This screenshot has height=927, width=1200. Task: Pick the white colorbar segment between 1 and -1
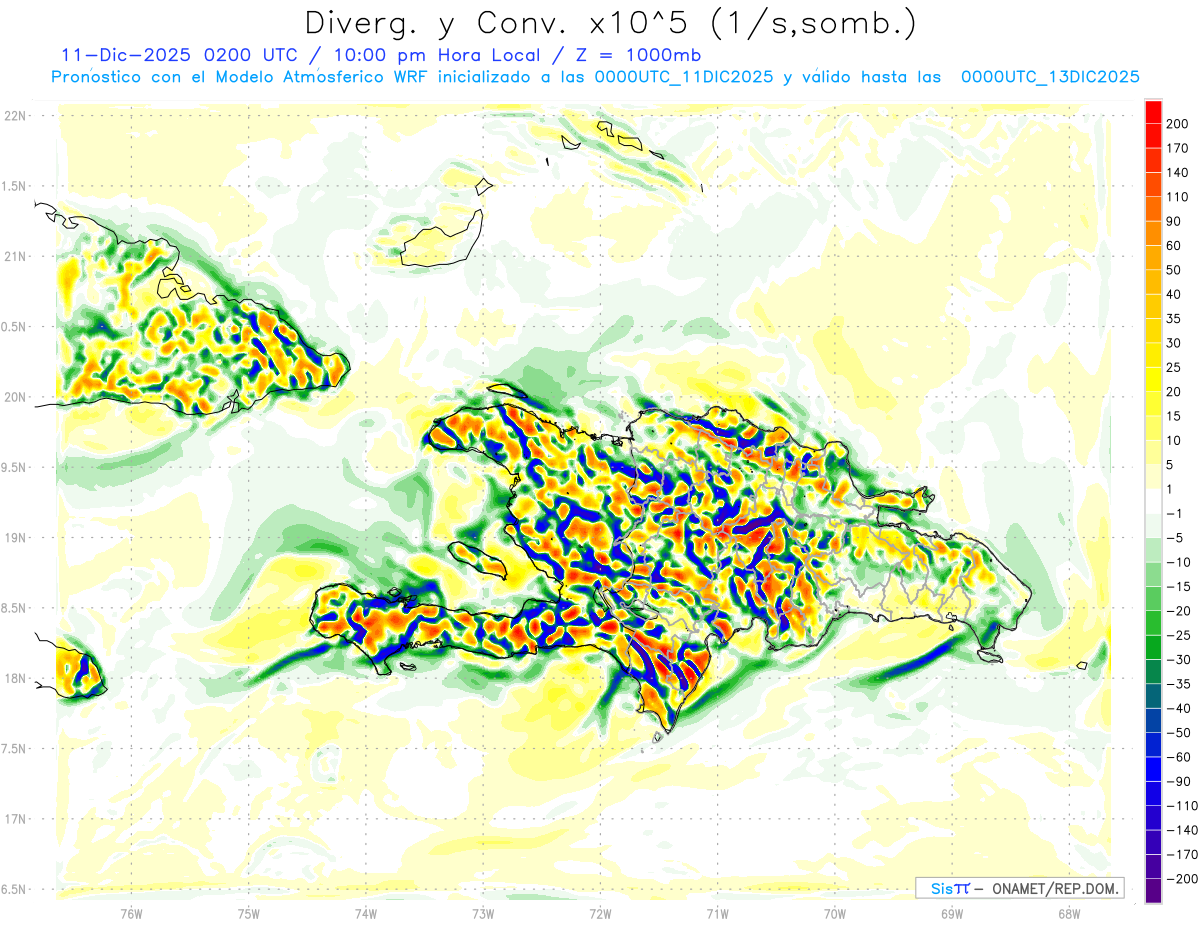1153,501
